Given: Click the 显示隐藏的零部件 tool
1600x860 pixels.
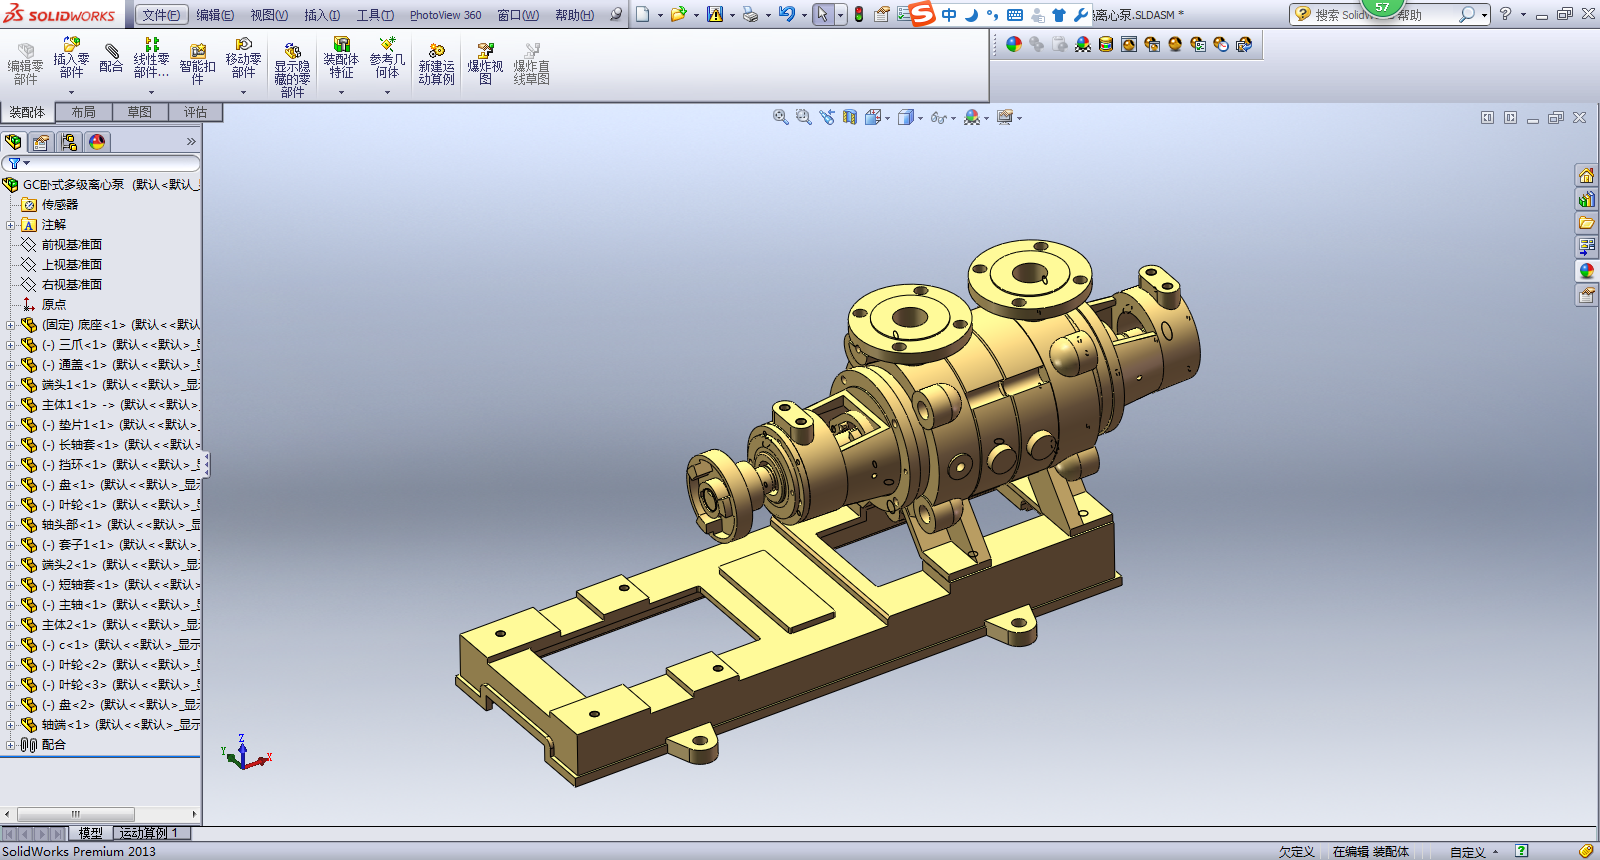Looking at the screenshot, I should pyautogui.click(x=292, y=69).
